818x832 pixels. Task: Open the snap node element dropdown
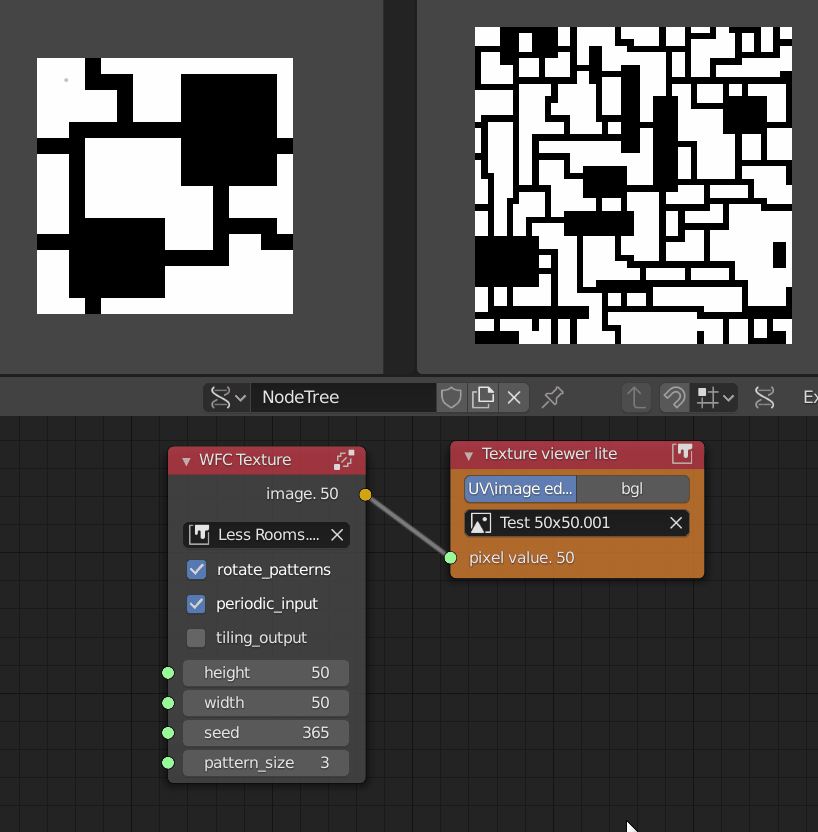(716, 397)
